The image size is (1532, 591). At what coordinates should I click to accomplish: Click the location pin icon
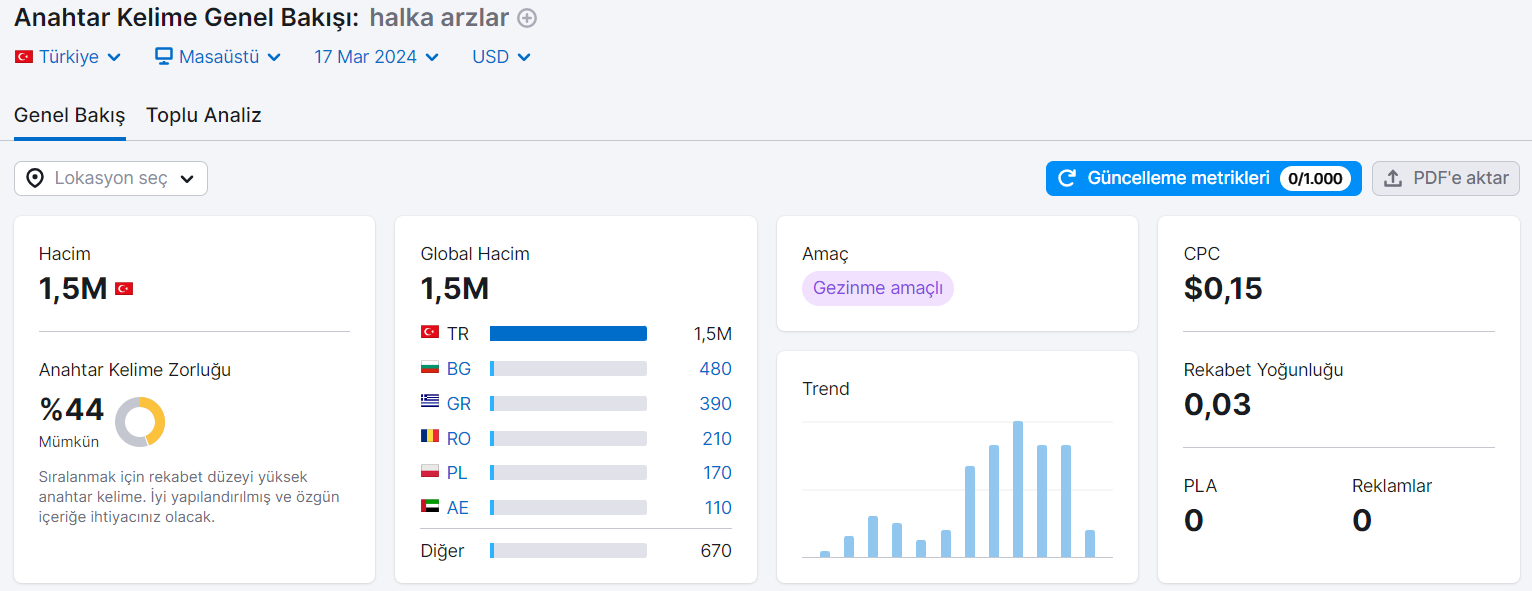pyautogui.click(x=35, y=178)
